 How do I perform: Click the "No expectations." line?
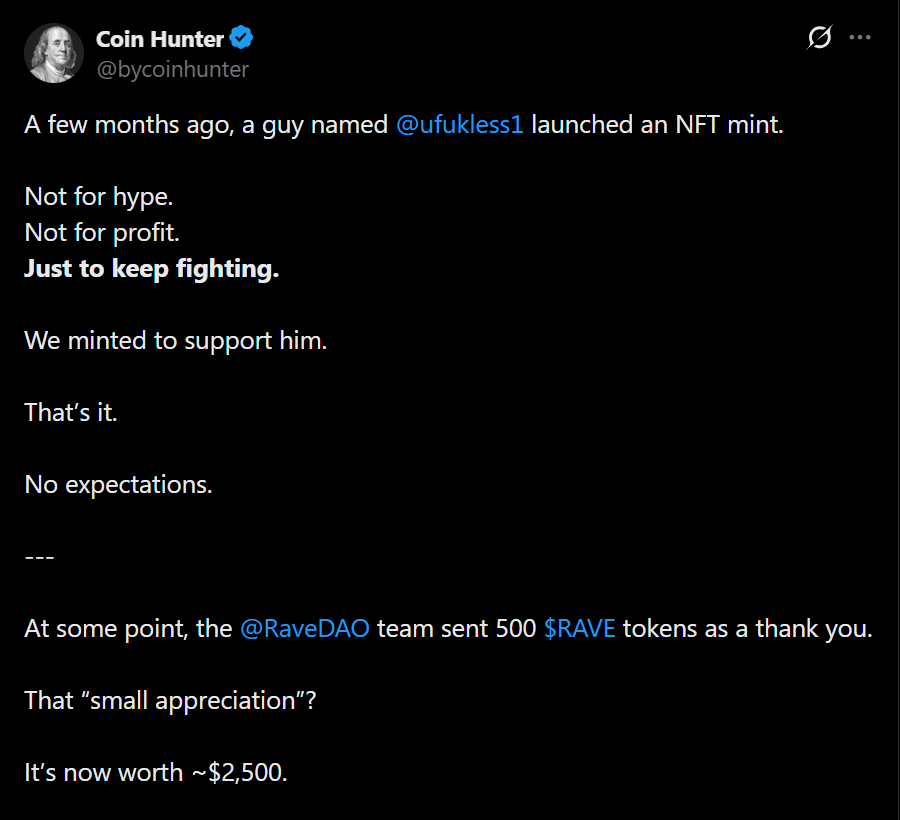pos(118,485)
